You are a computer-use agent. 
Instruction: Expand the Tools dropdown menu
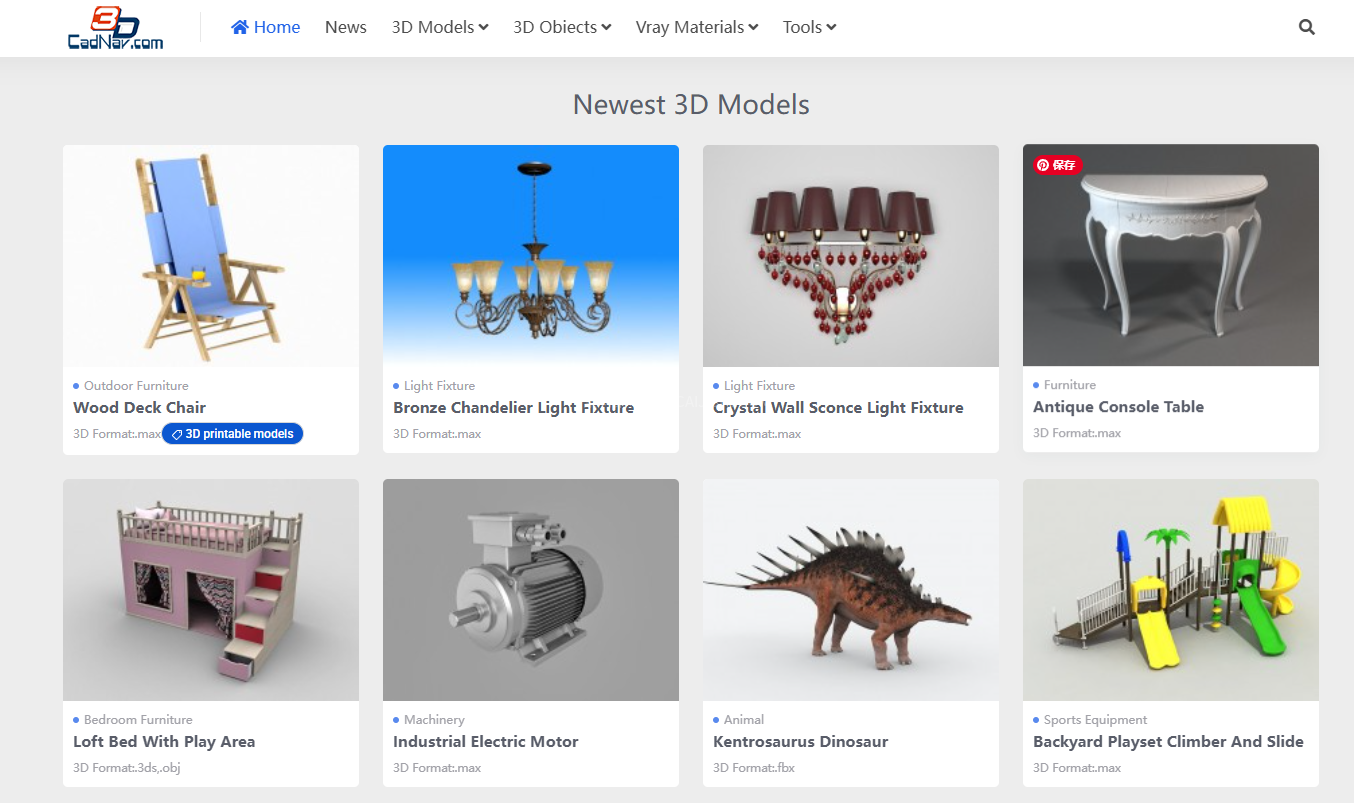tap(809, 27)
